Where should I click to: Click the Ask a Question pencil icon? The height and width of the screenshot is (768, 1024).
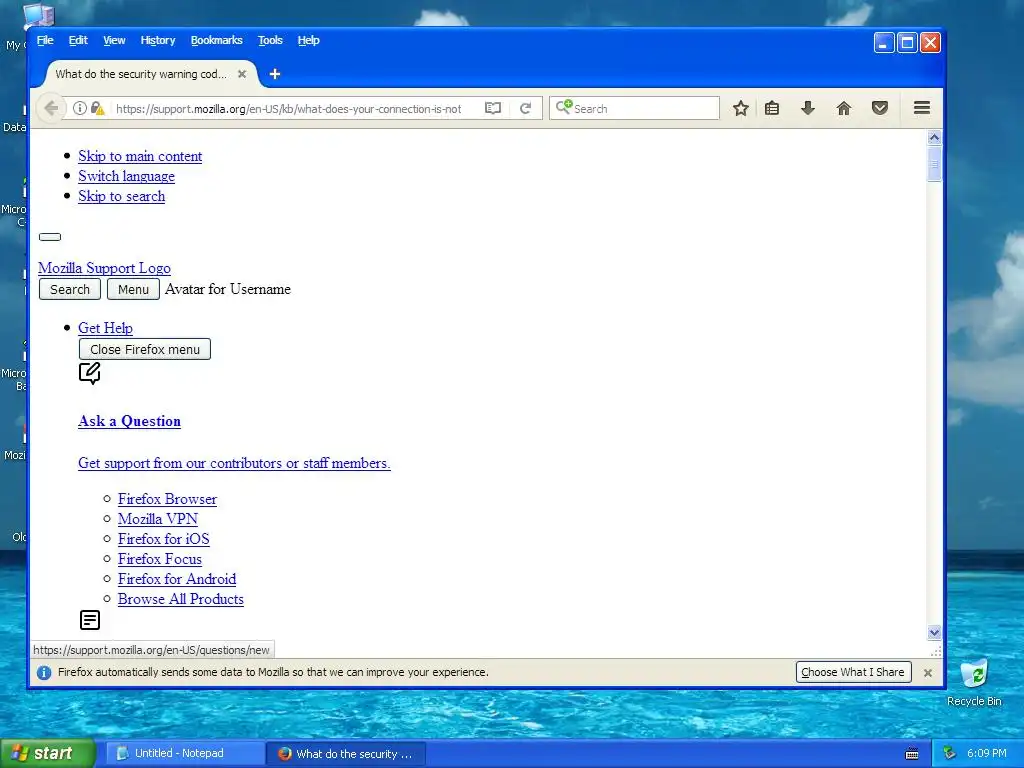pos(89,374)
